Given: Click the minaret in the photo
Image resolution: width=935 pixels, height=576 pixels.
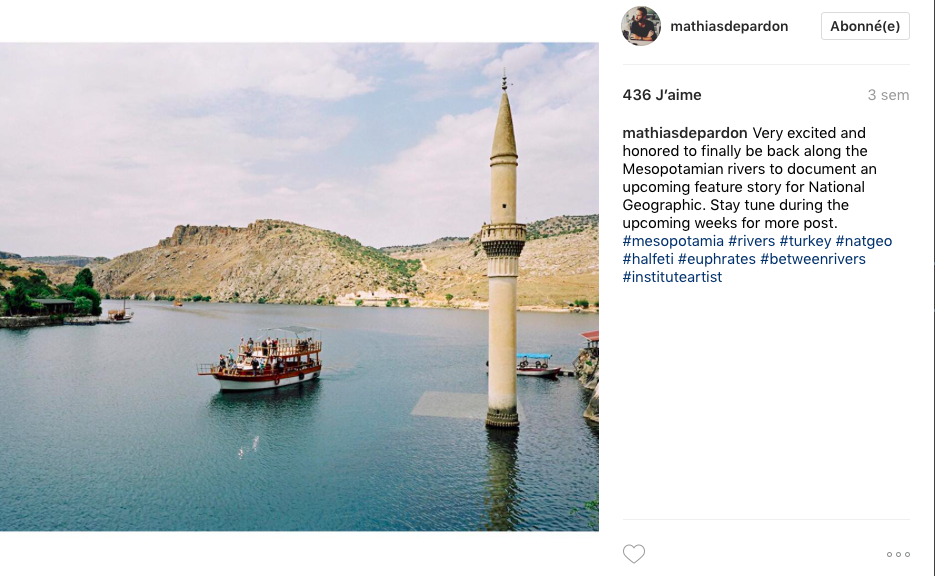Looking at the screenshot, I should [x=503, y=250].
